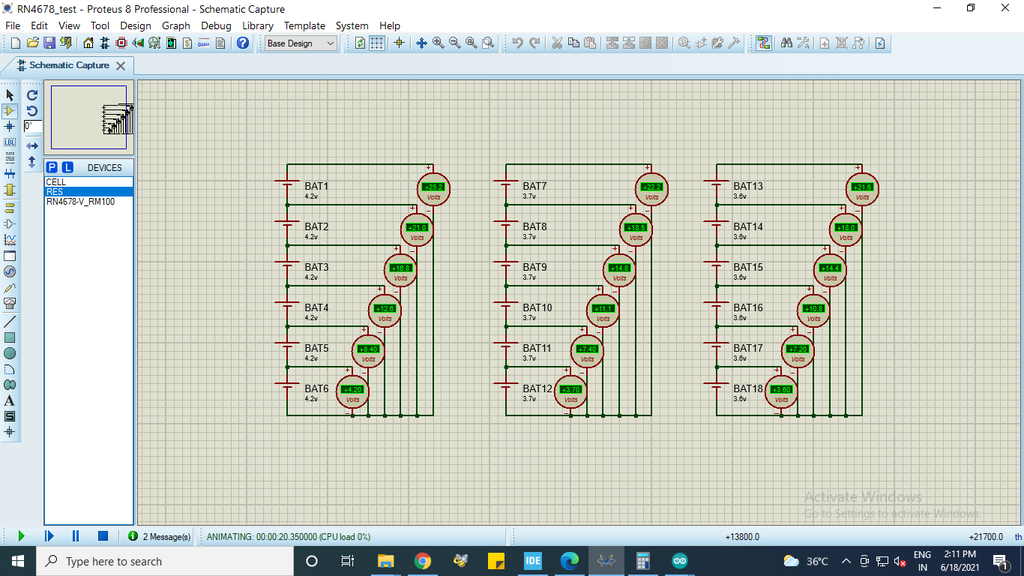Select the Selection Mode arrow tool
Viewport: 1024px width, 576px height.
(9, 94)
